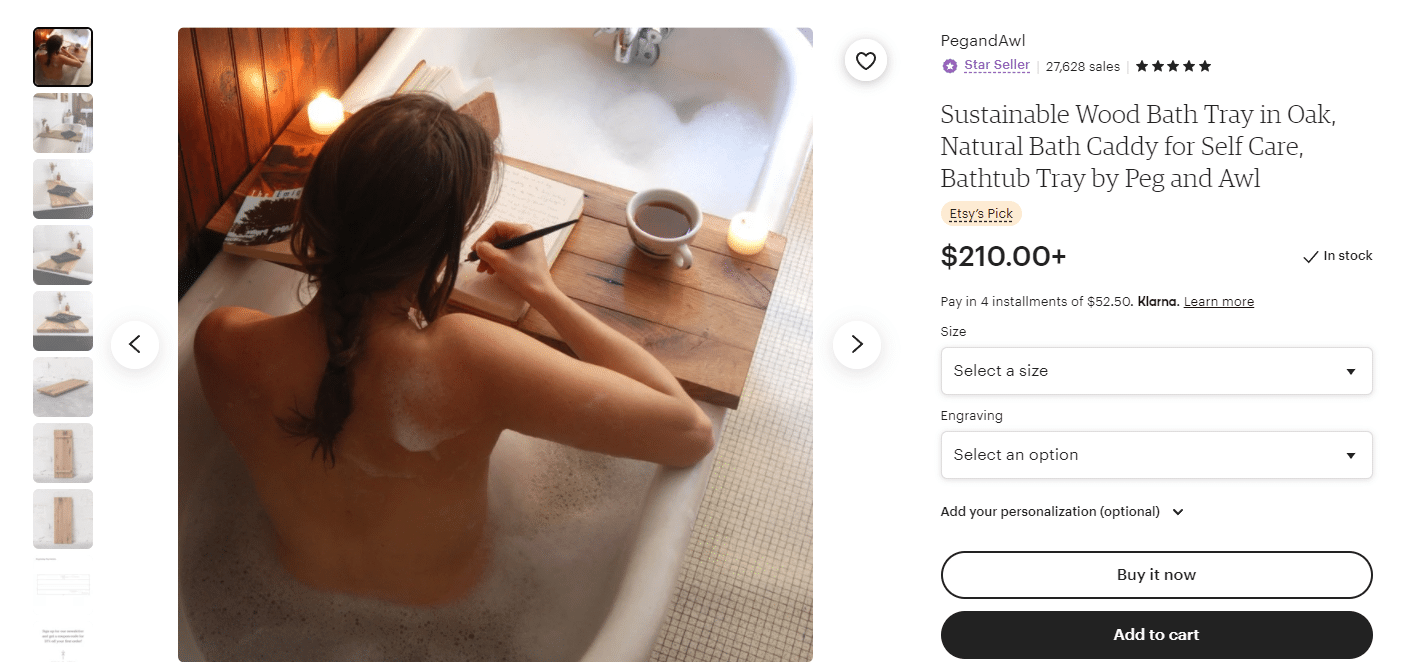The height and width of the screenshot is (669, 1404).
Task: Open the Size dropdown
Action: 1156,371
